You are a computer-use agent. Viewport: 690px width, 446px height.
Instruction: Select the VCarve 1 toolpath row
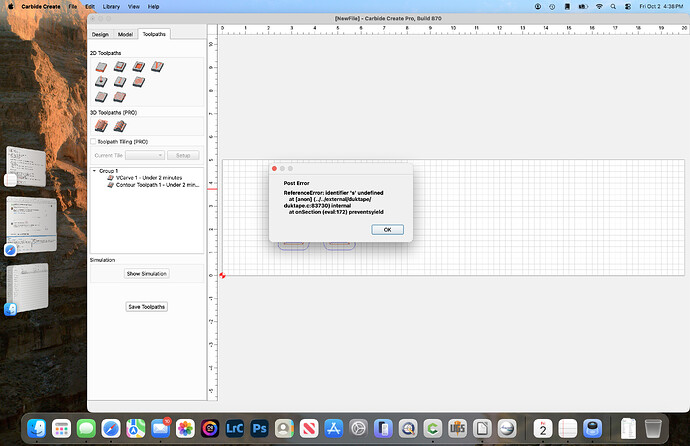coord(145,178)
